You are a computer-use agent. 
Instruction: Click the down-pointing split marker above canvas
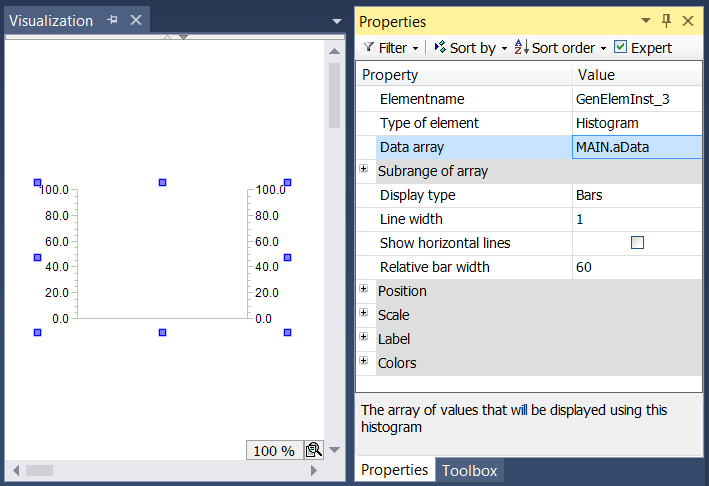pos(183,37)
